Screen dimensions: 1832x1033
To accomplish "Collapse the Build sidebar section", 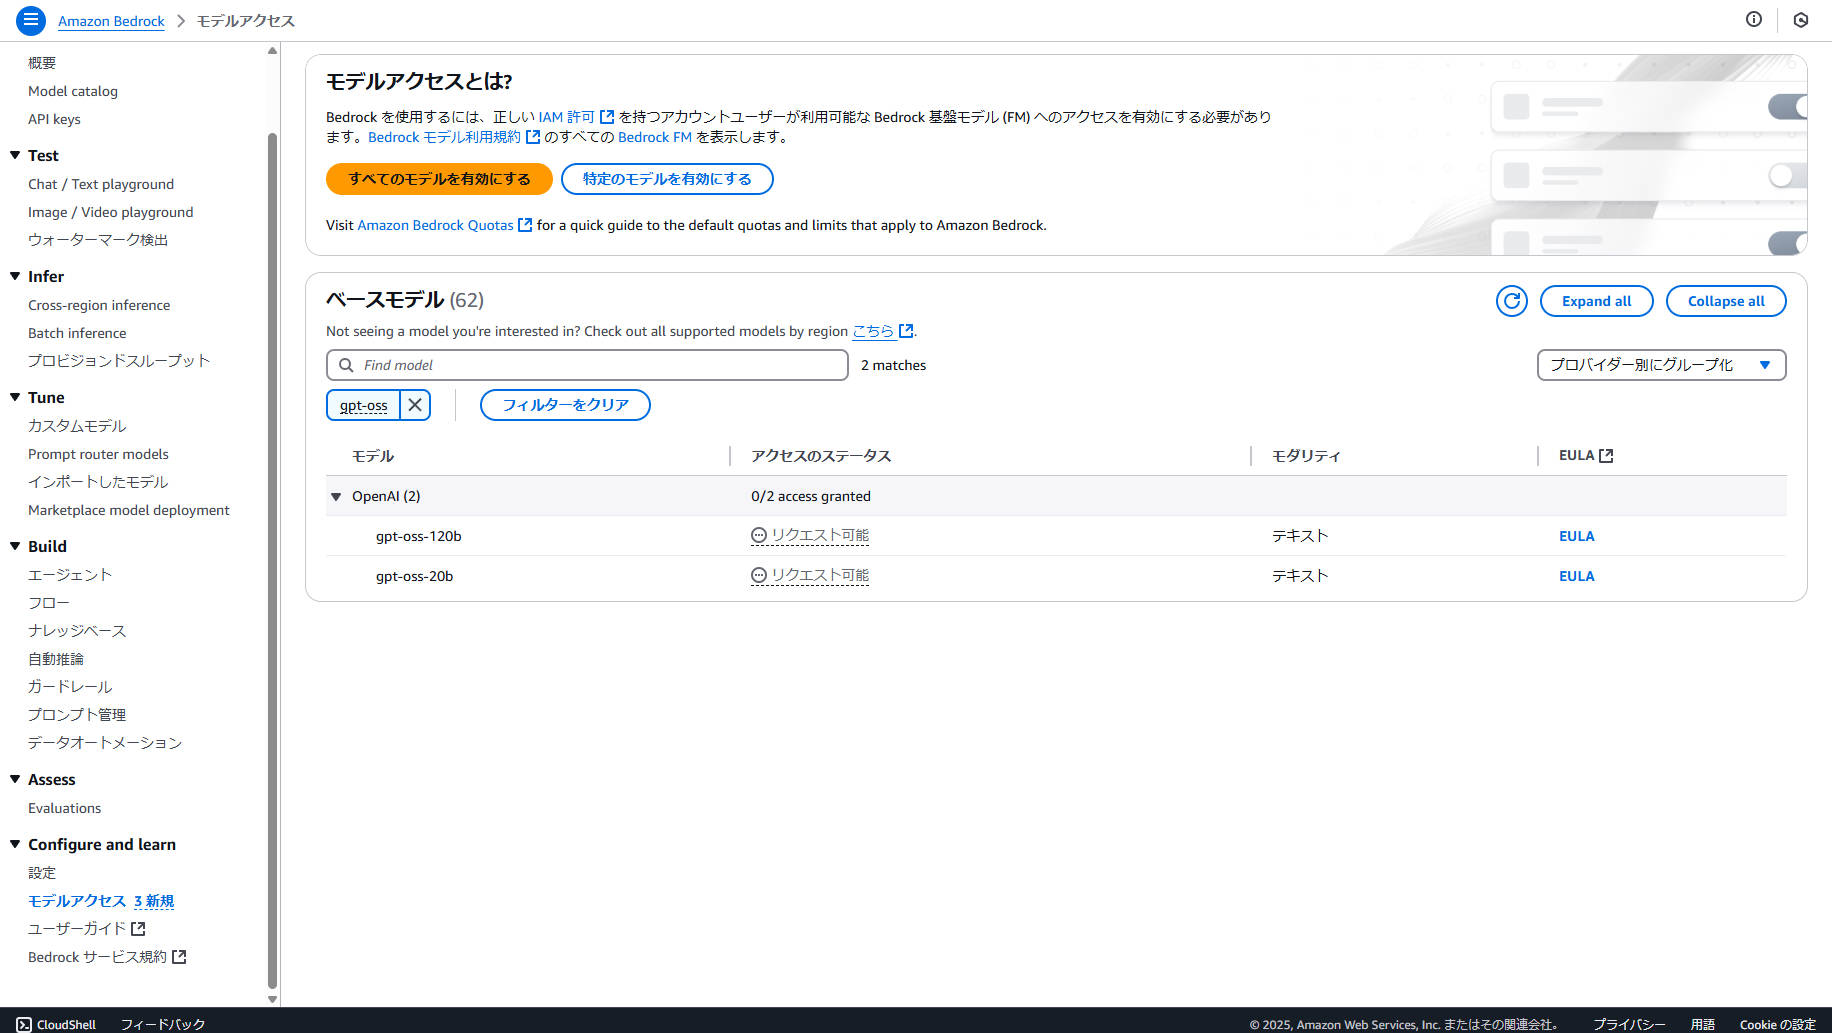I will (x=15, y=546).
